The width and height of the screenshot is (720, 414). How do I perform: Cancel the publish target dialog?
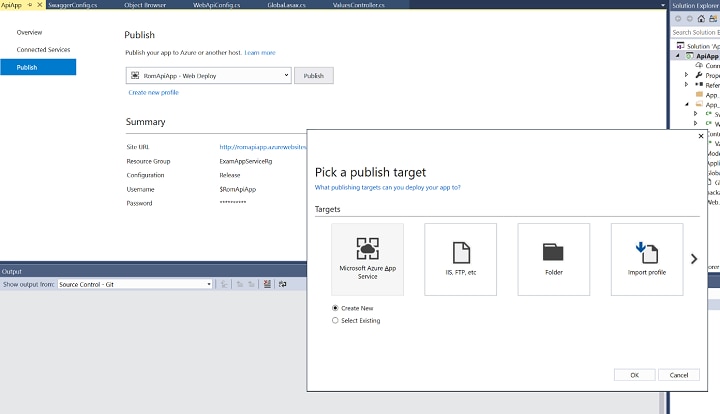coord(679,375)
